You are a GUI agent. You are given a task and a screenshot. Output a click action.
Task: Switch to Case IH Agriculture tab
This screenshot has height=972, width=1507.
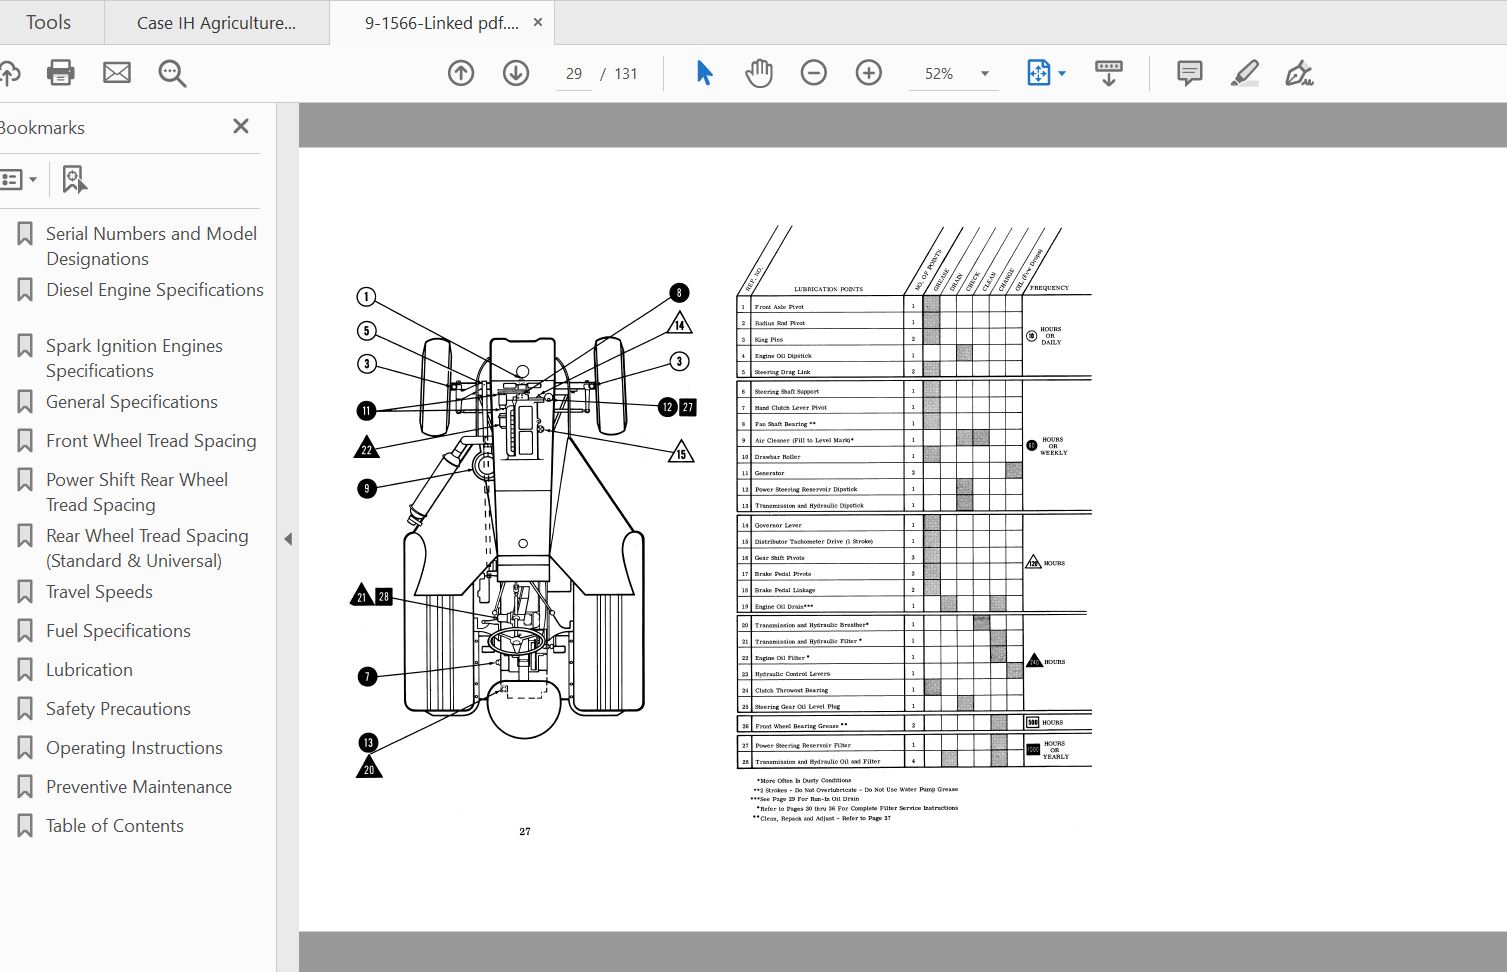point(216,23)
